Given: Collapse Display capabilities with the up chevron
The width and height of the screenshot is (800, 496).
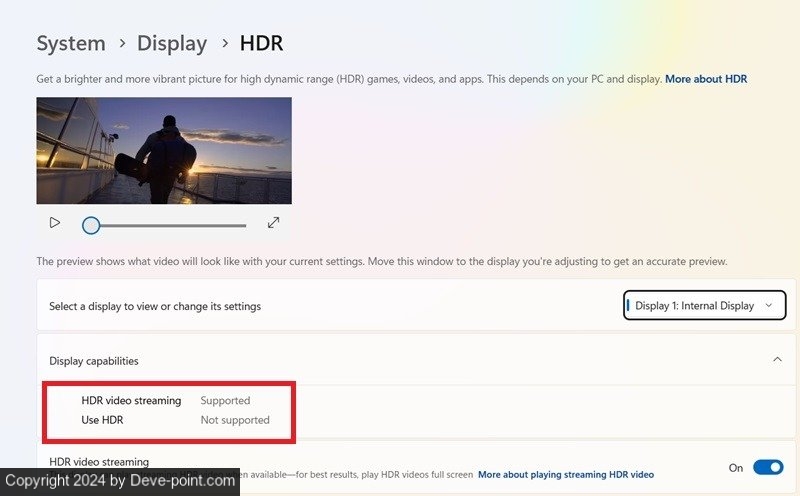Looking at the screenshot, I should 777,360.
